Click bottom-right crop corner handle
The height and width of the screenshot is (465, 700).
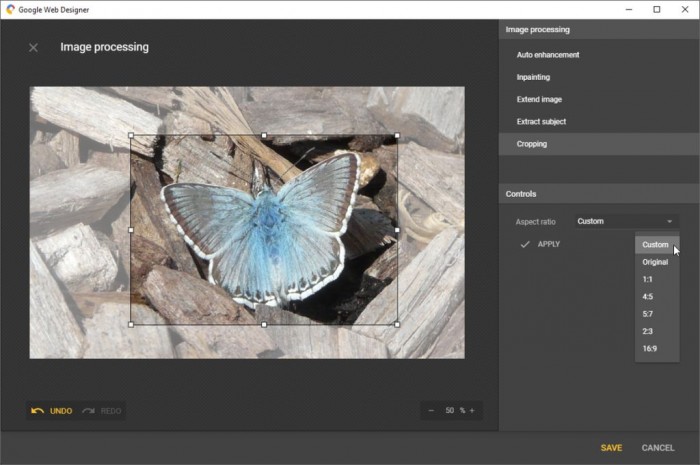[x=397, y=324]
